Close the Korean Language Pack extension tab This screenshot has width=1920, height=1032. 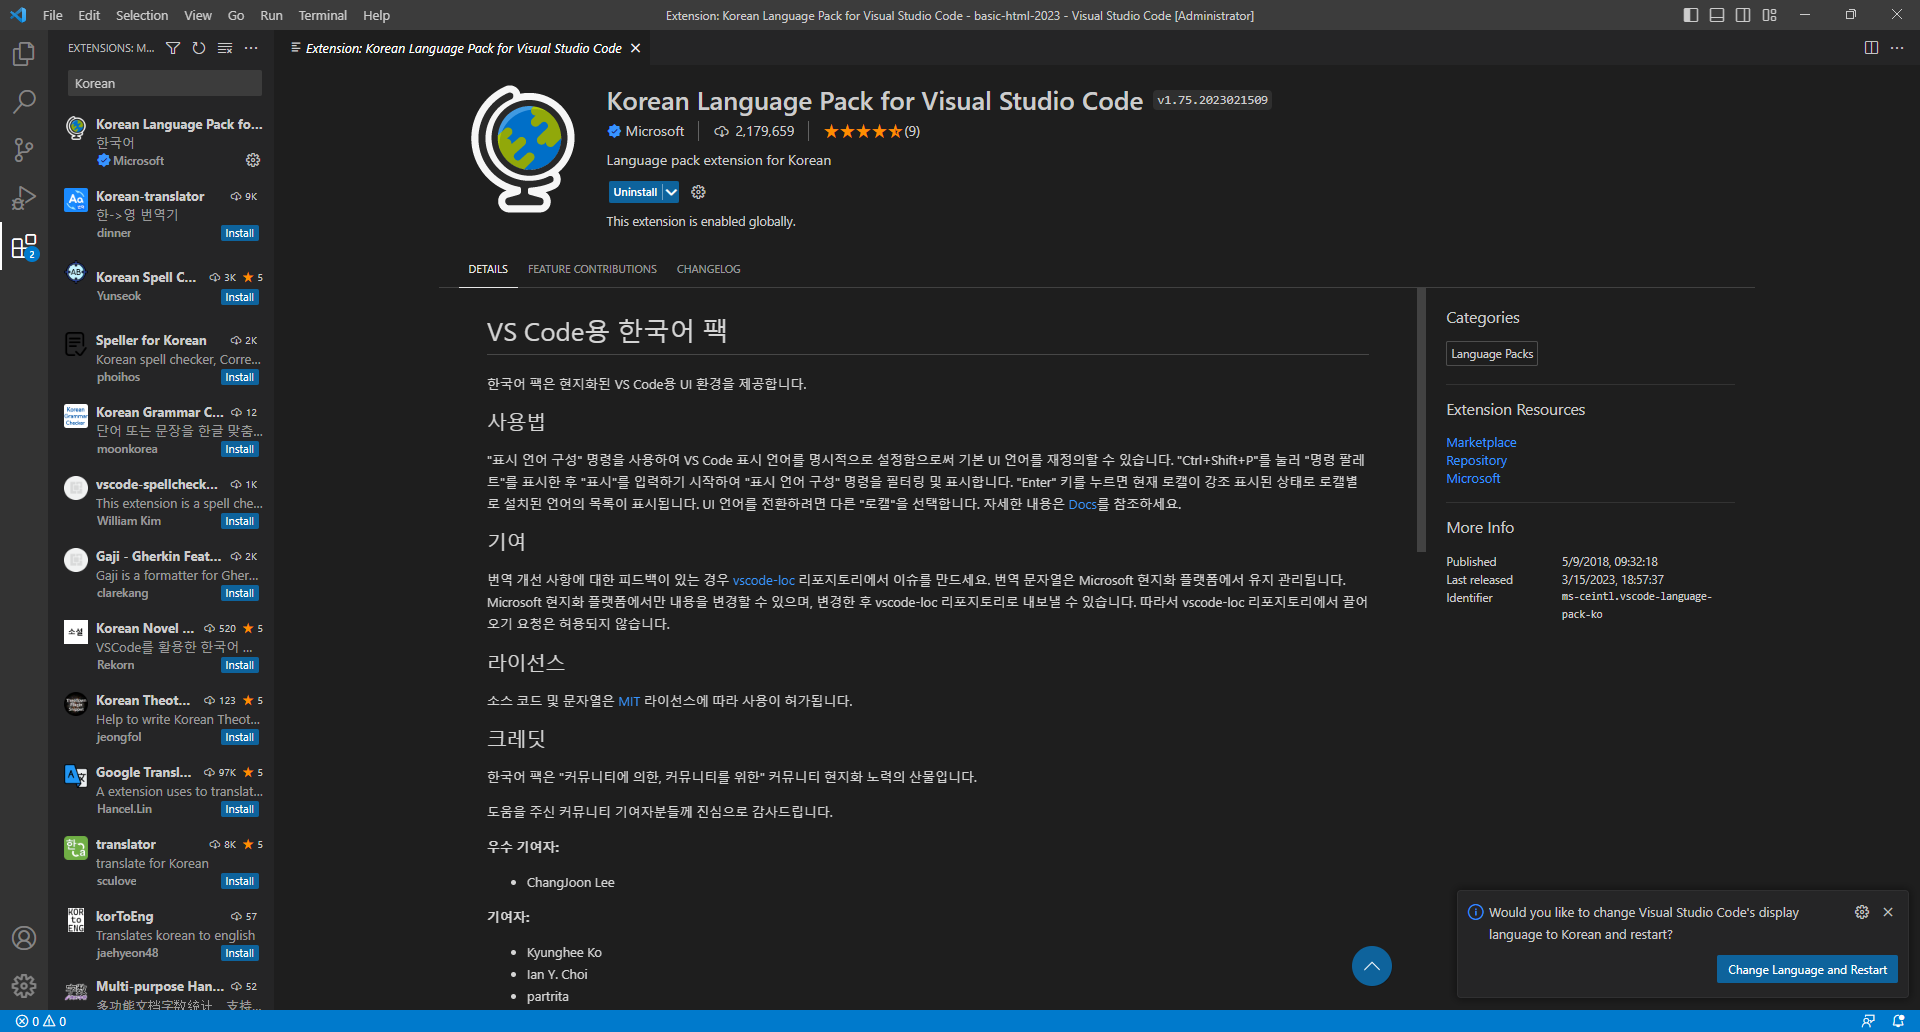[635, 48]
